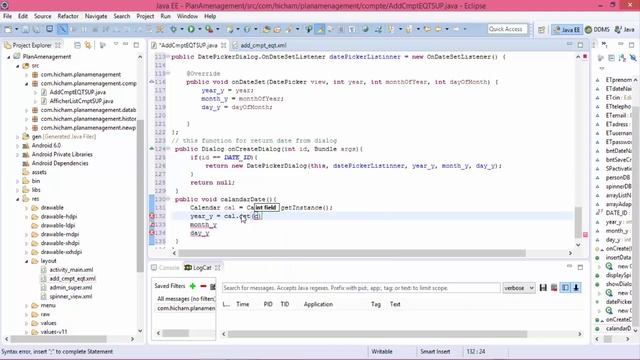Open Project Explorer view menu triangle
Image resolution: width=640 pixels, height=360 pixels.
(x=116, y=44)
